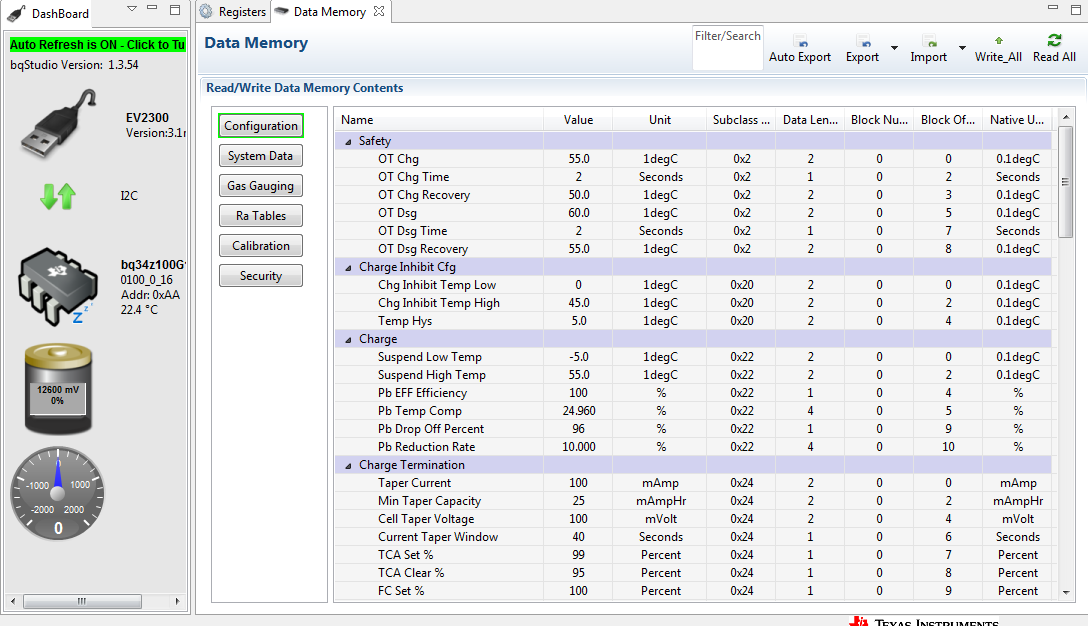Click the Import toolbar icon

point(929,41)
